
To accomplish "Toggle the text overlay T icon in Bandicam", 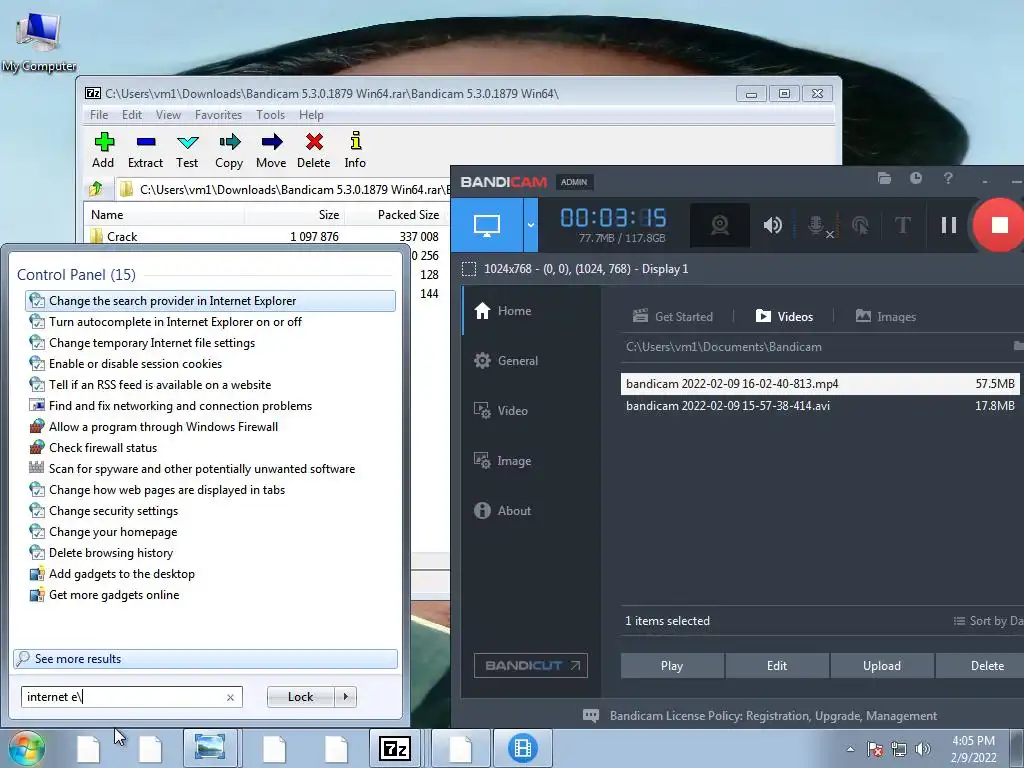I will (x=903, y=225).
